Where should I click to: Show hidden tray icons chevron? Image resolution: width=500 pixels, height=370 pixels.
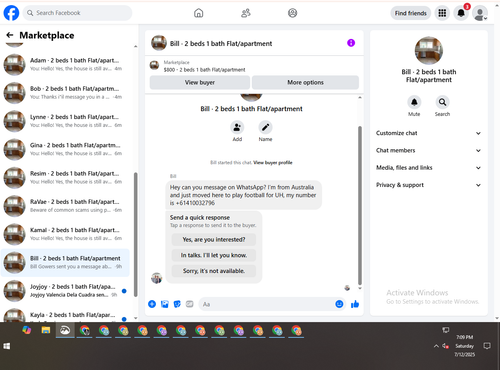[436, 346]
